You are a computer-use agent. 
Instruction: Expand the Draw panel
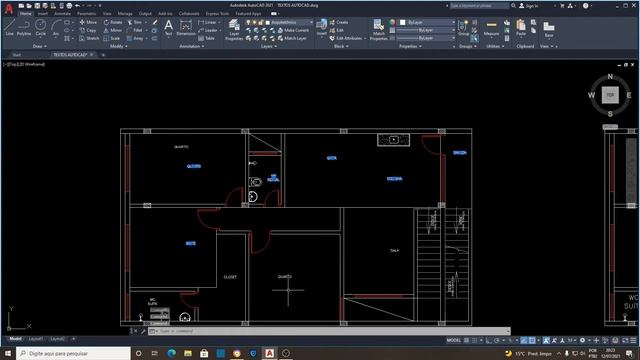click(x=40, y=46)
